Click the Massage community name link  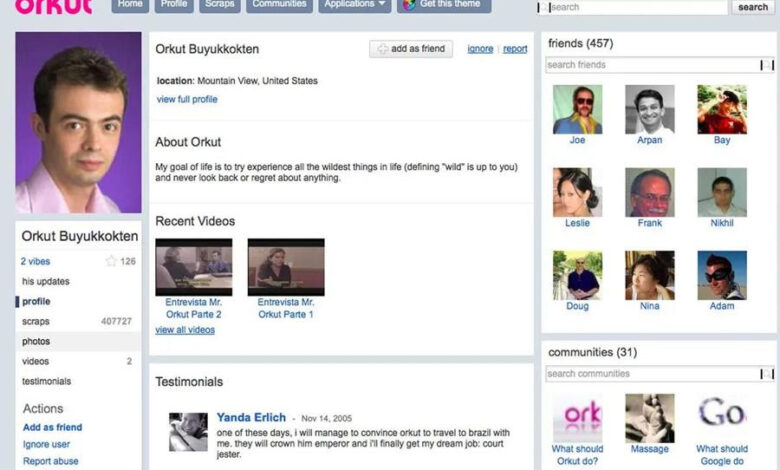(650, 449)
